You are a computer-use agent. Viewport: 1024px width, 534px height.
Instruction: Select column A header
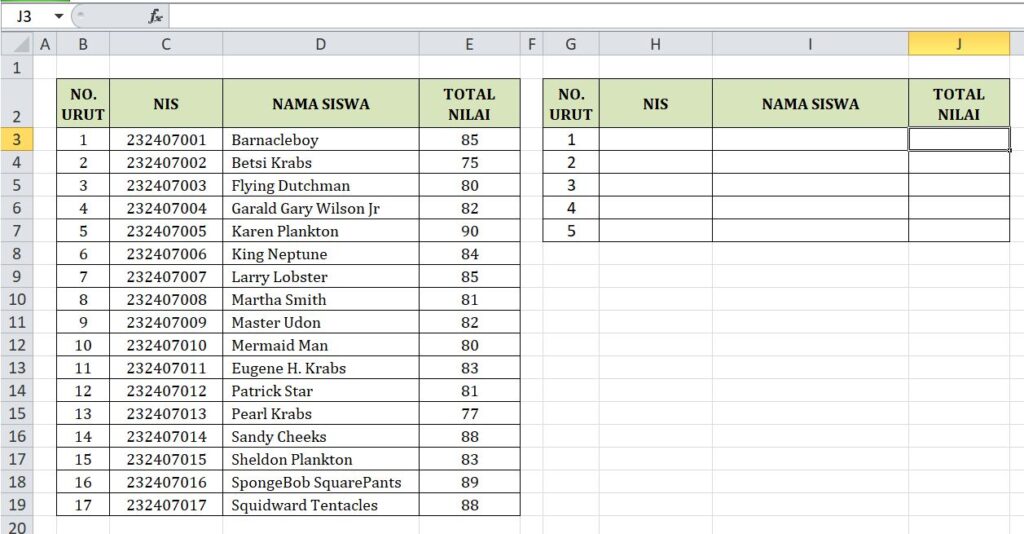pyautogui.click(x=45, y=44)
